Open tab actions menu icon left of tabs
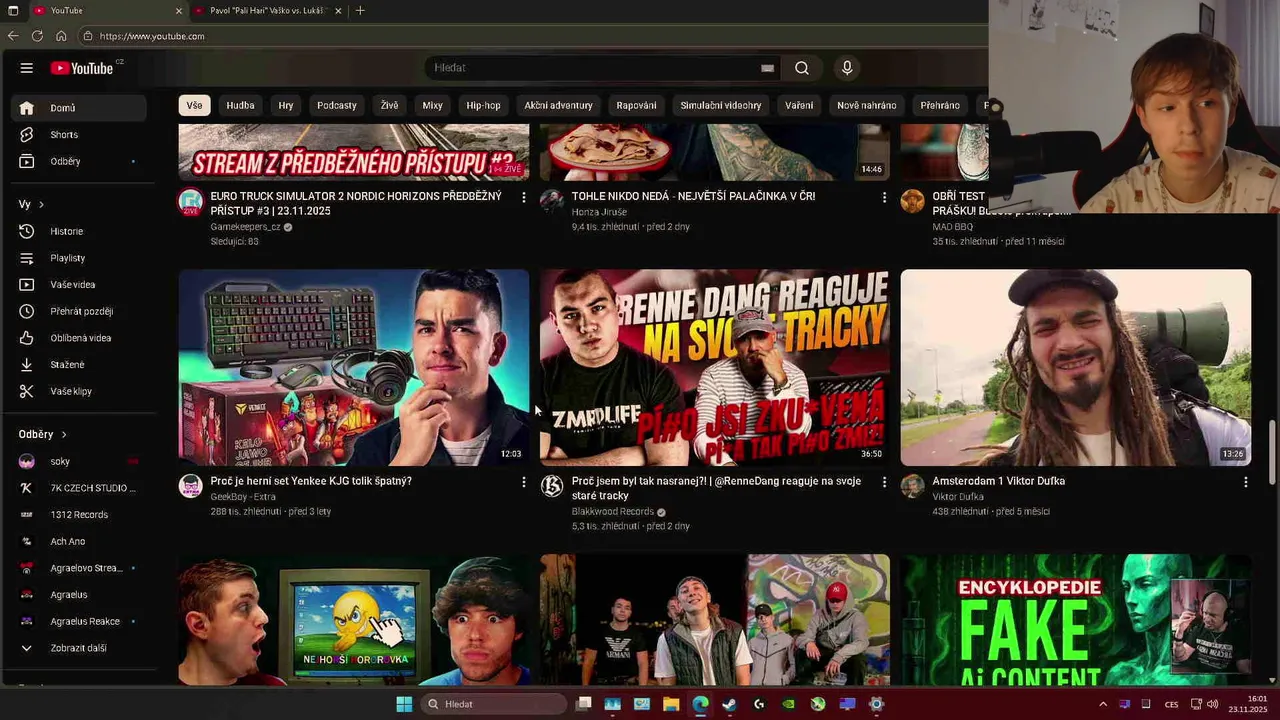Image resolution: width=1280 pixels, height=720 pixels. coord(13,10)
